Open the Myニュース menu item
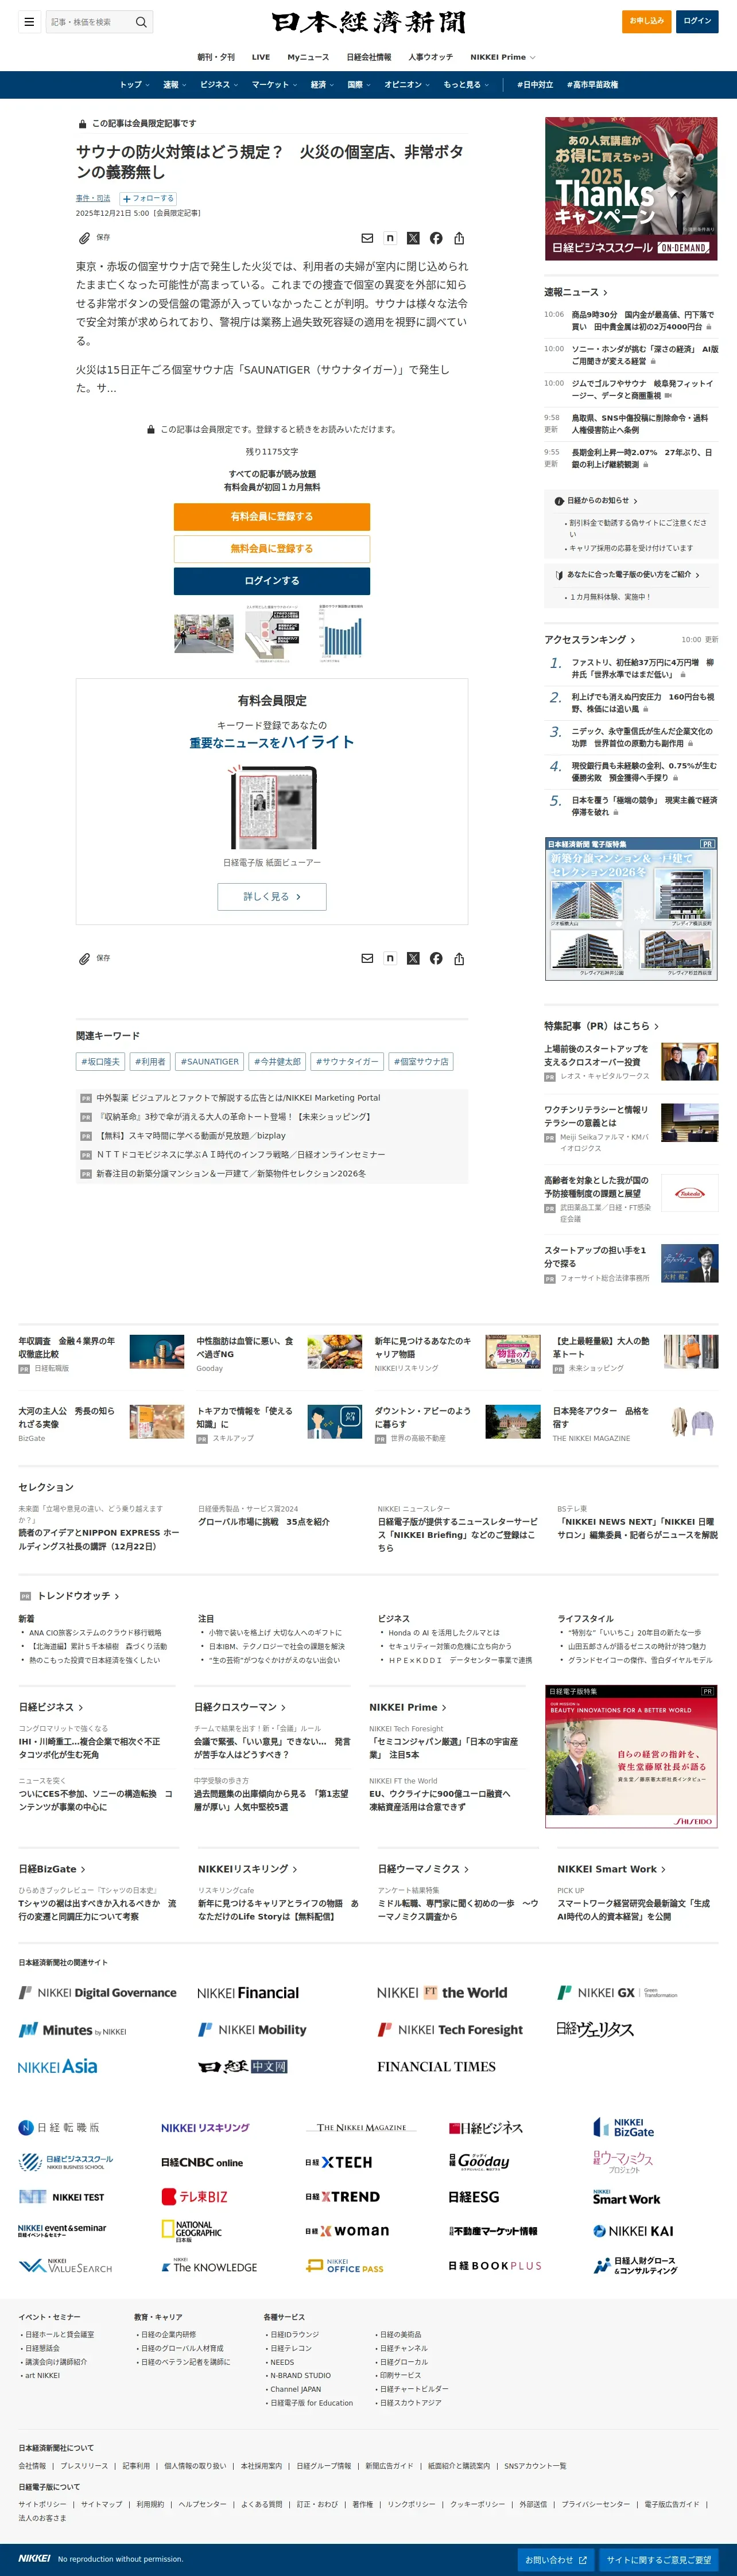Image resolution: width=737 pixels, height=2576 pixels. point(308,57)
